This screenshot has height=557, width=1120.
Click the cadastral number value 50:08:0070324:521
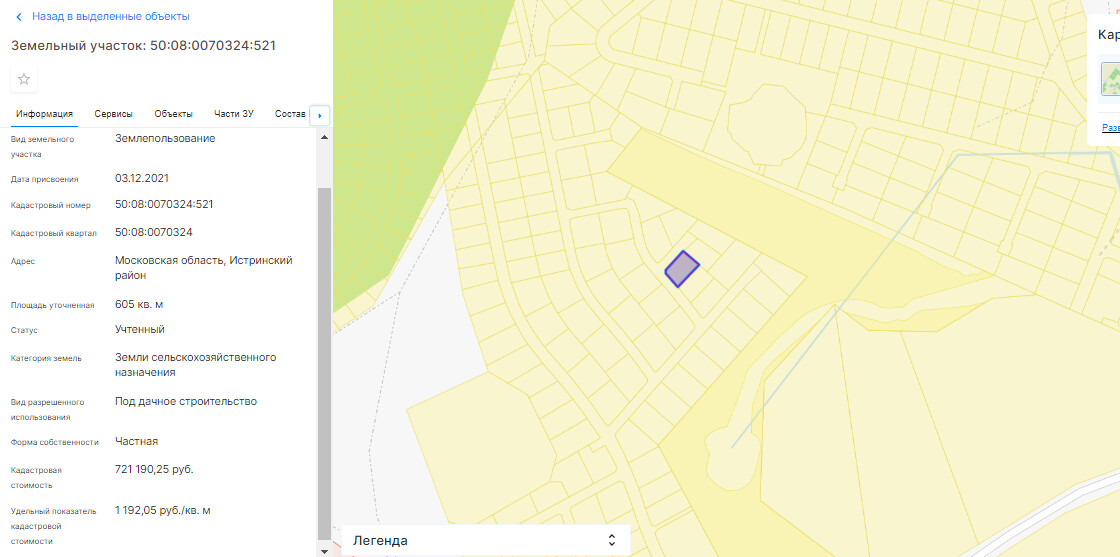tap(164, 205)
